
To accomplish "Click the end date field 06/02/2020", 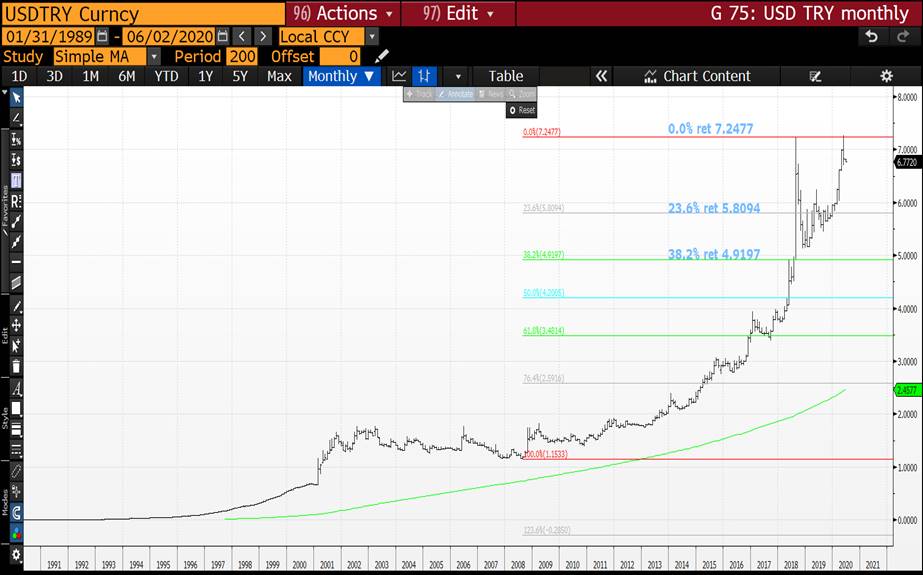I will coord(170,36).
